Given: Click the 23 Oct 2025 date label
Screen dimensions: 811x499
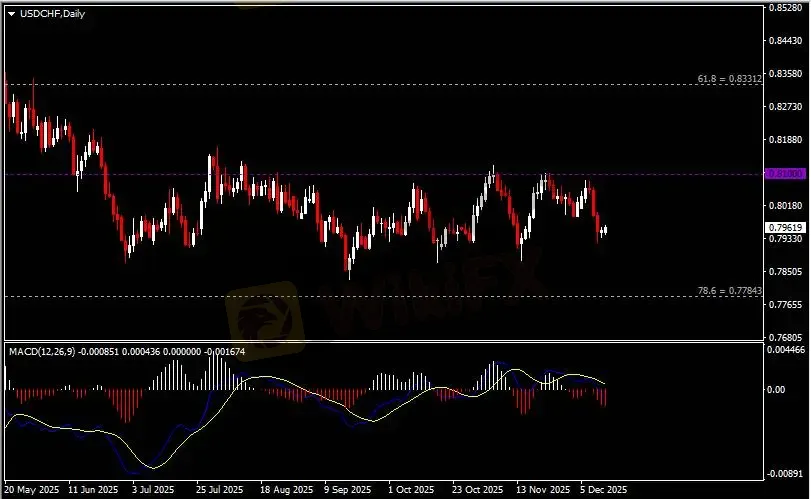Looking at the screenshot, I should point(477,490).
